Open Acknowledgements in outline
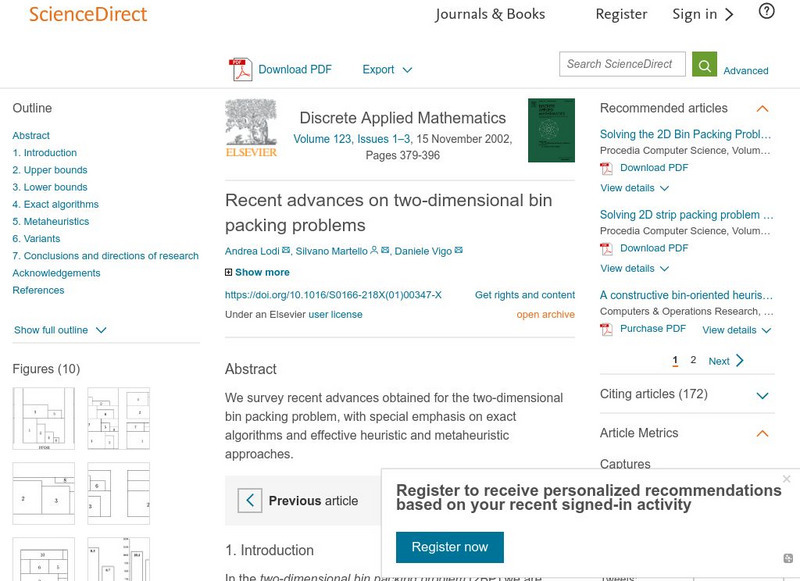Screen dimensions: 800x581 click(56, 273)
